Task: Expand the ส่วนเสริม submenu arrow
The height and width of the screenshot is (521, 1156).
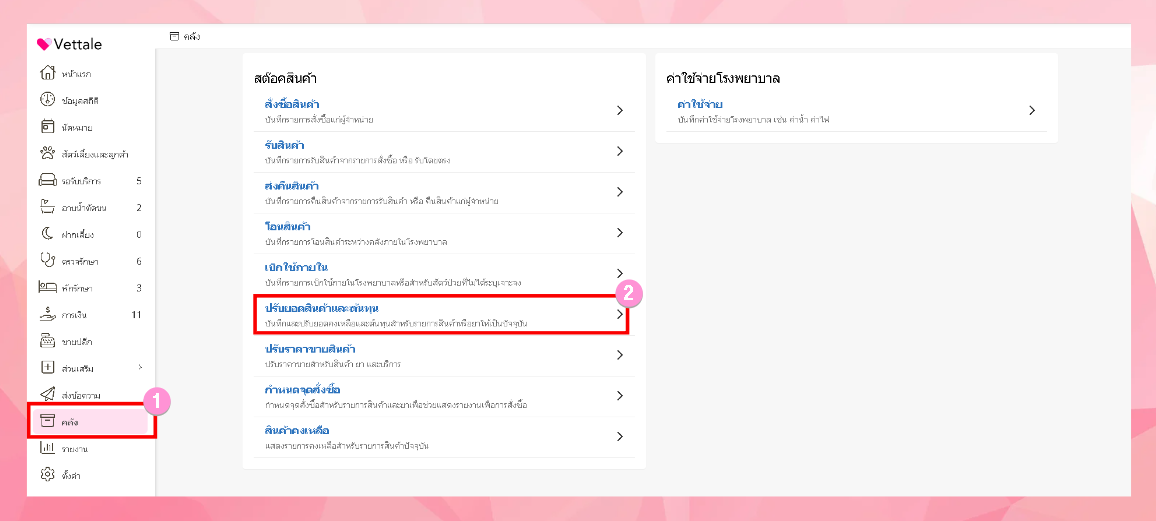Action: 140,367
